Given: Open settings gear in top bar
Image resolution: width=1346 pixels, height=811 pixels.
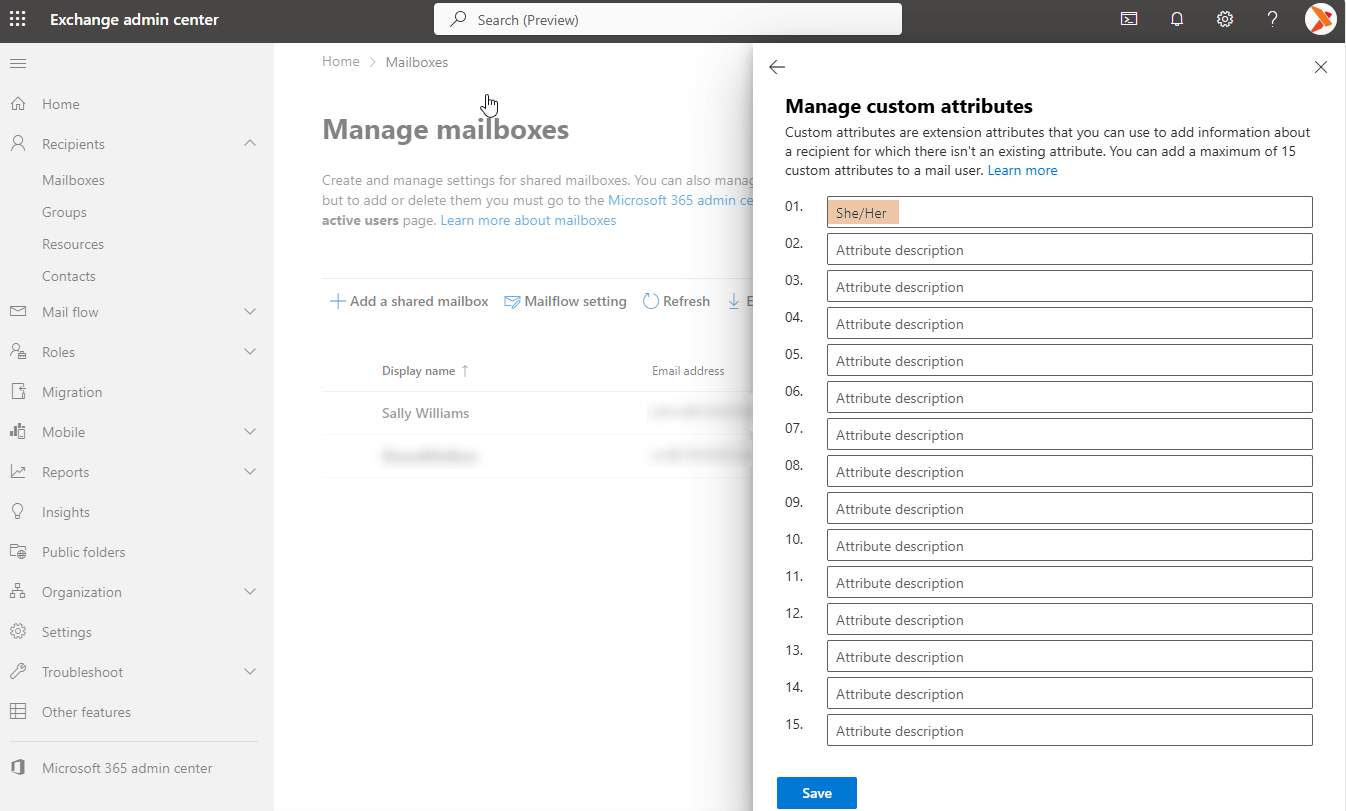Looking at the screenshot, I should (1224, 19).
